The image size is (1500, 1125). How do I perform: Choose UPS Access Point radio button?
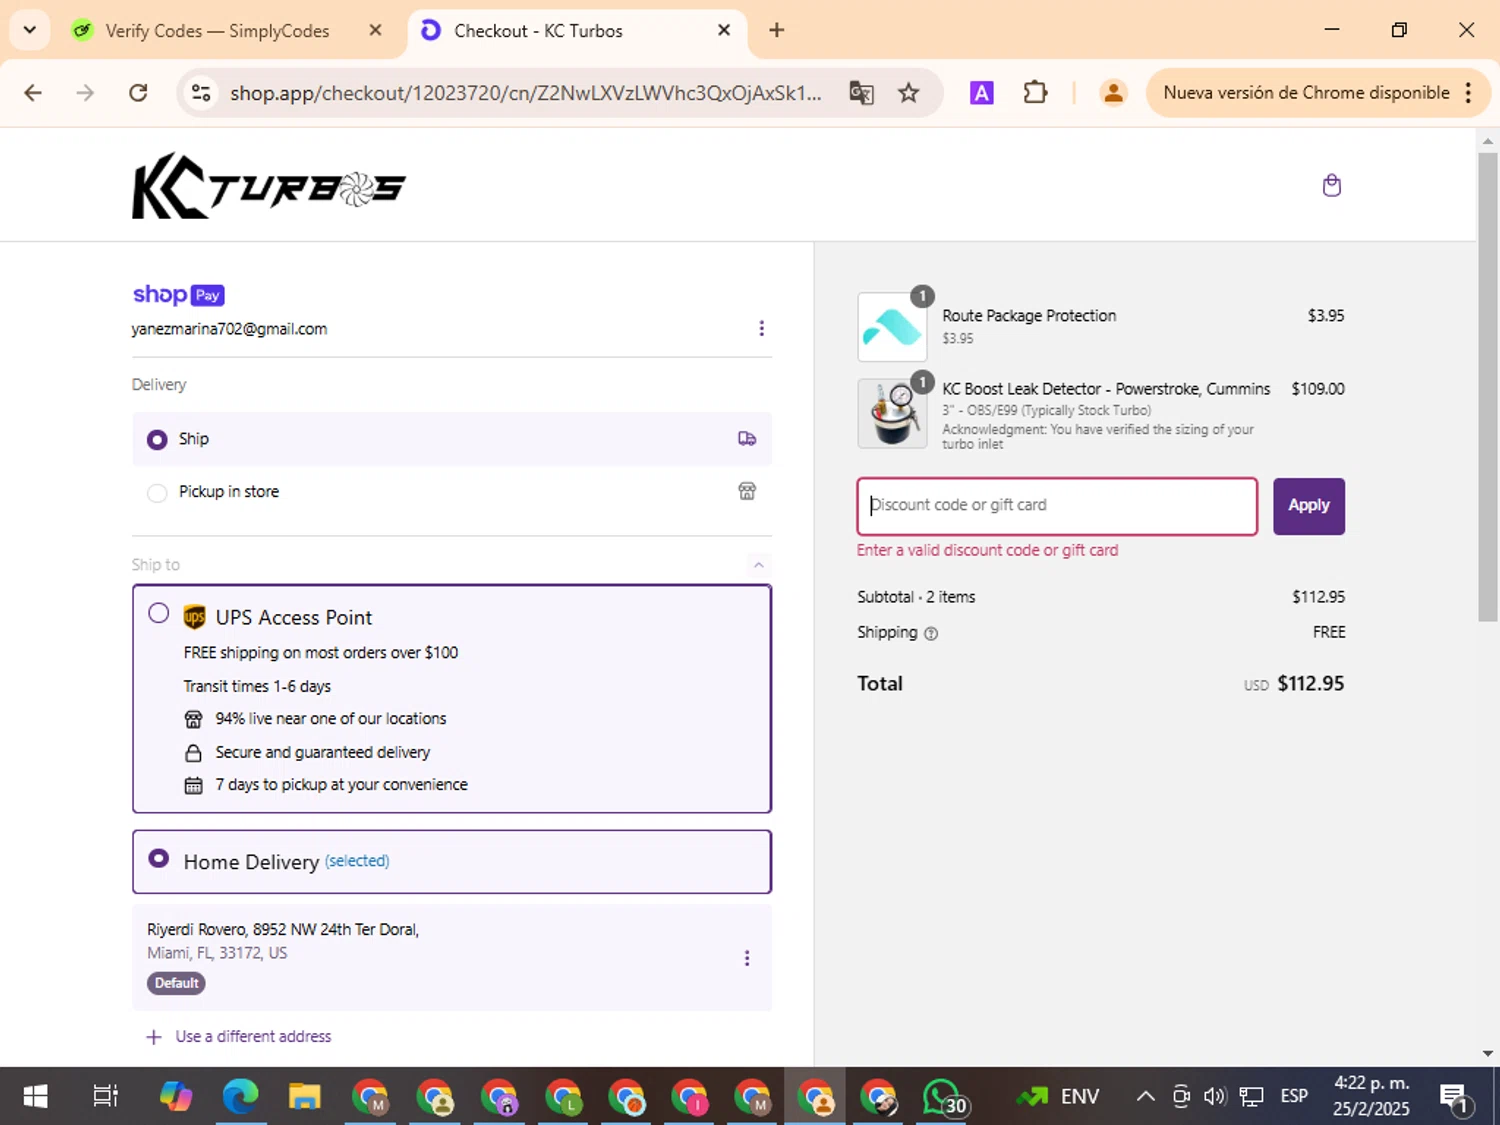(x=158, y=613)
